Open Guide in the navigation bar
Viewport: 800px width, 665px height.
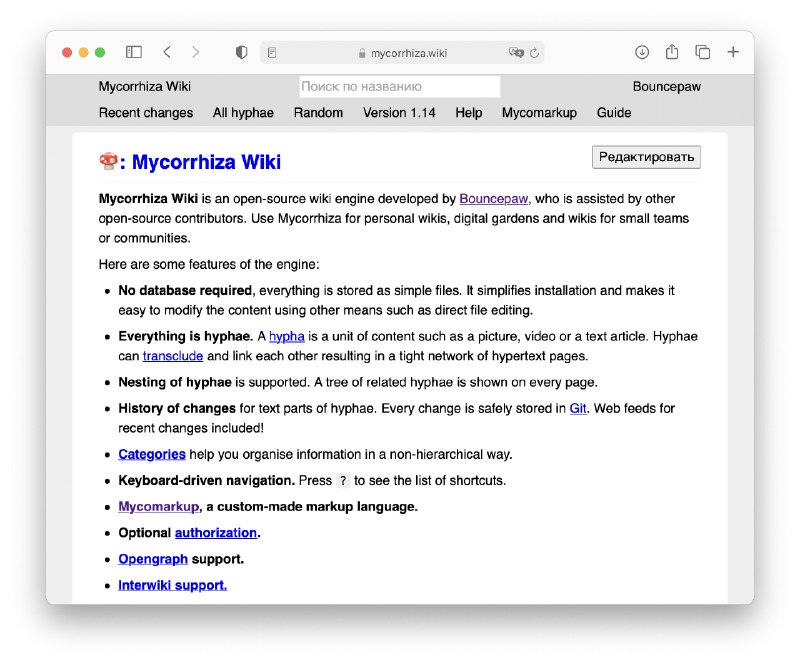click(614, 112)
